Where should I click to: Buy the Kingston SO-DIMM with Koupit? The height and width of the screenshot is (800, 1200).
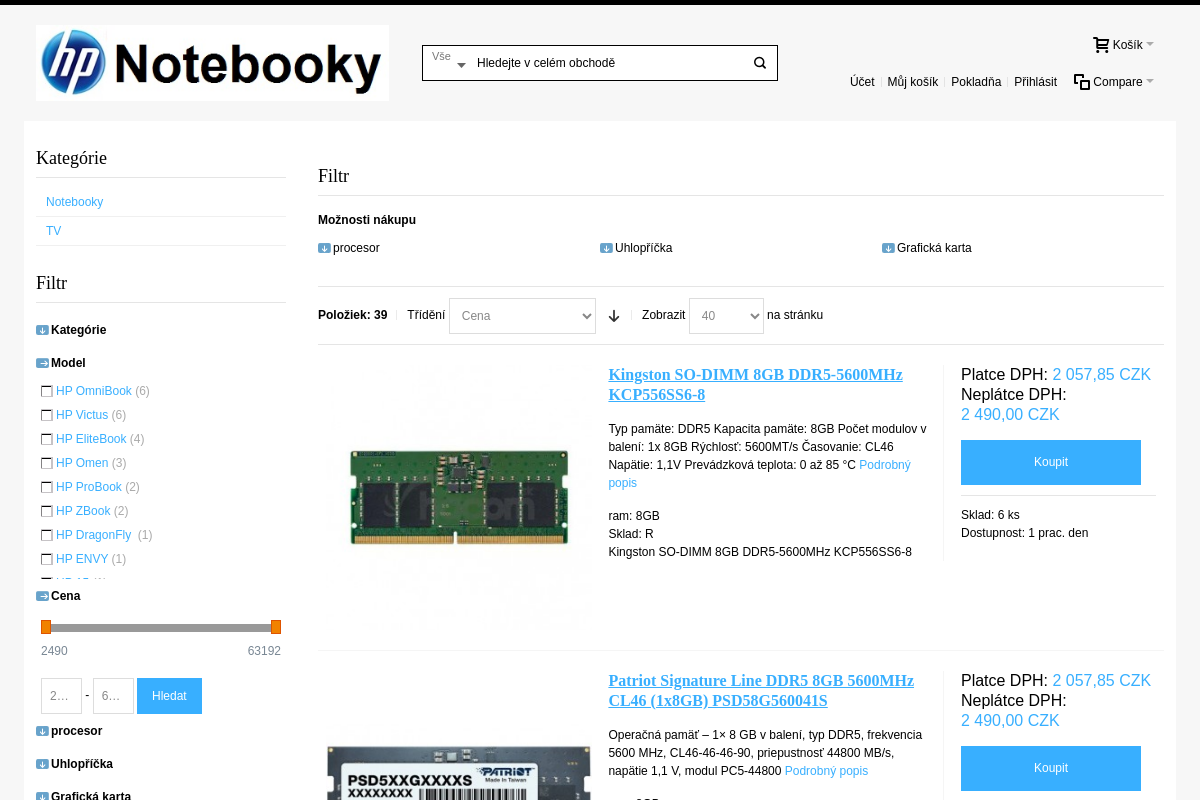tap(1051, 462)
